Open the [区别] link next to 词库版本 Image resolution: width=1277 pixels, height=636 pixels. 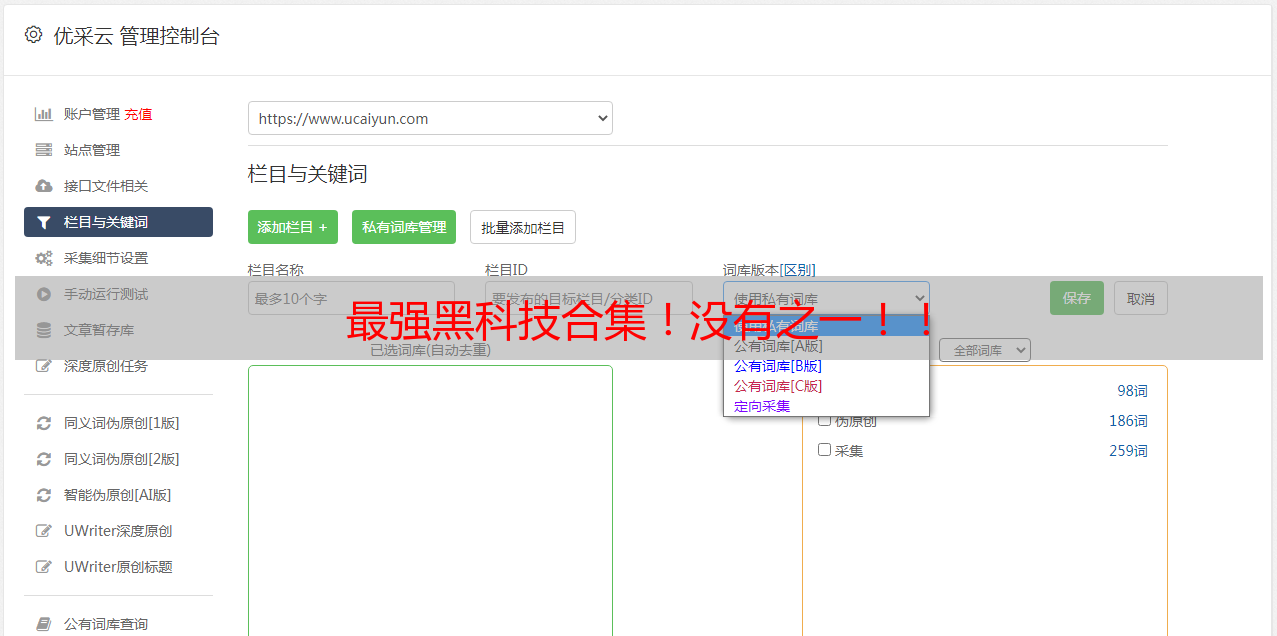797,270
